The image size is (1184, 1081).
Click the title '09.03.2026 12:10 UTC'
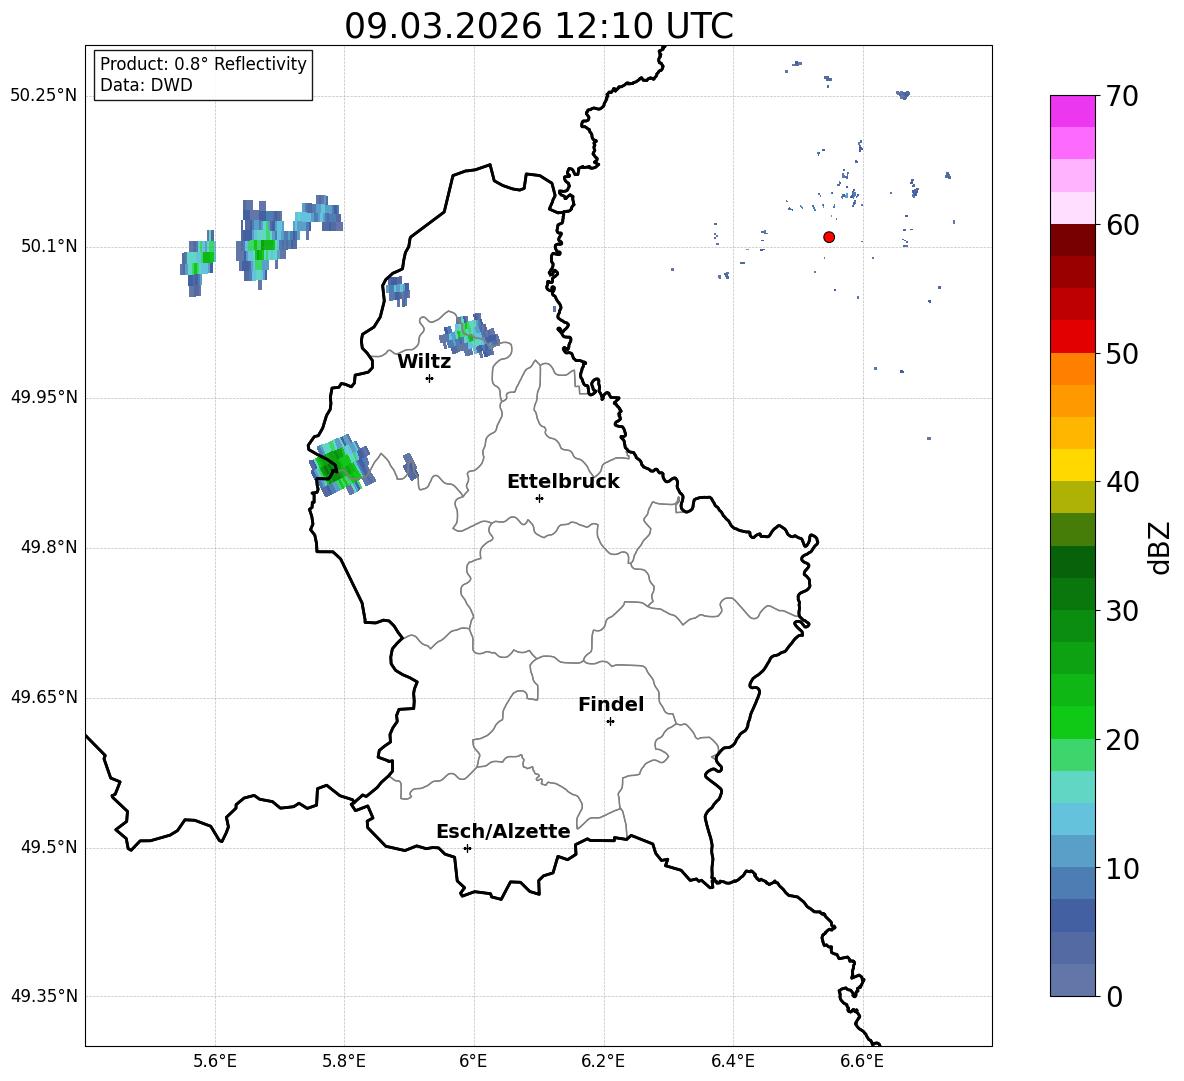pos(538,26)
